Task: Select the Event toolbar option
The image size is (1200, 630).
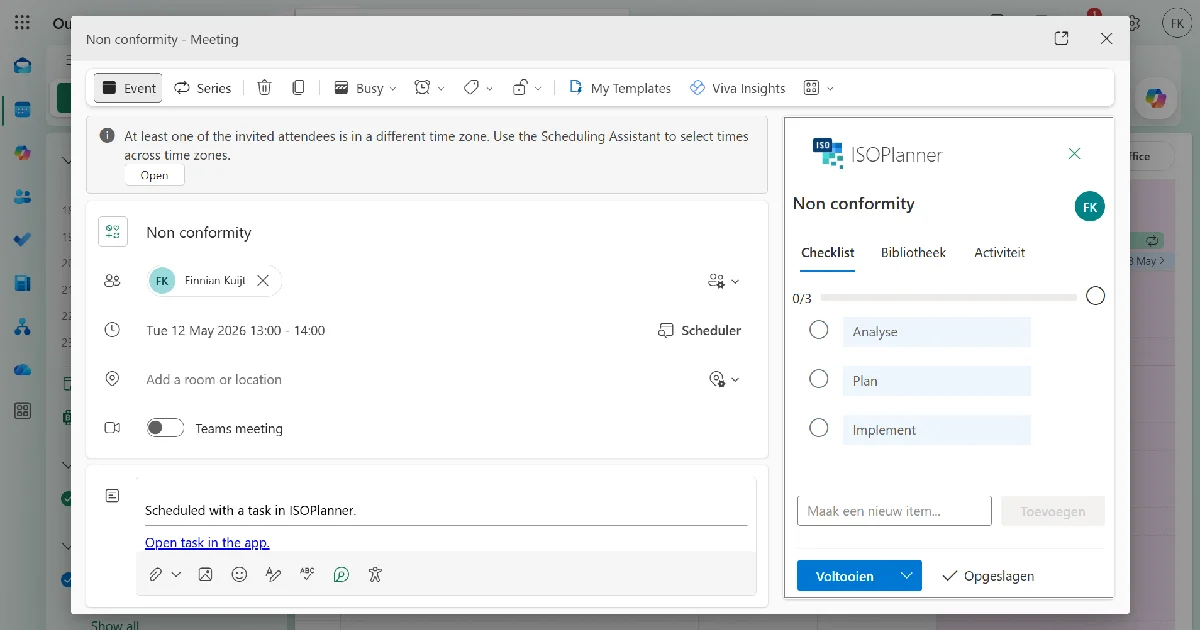Action: pyautogui.click(x=129, y=88)
